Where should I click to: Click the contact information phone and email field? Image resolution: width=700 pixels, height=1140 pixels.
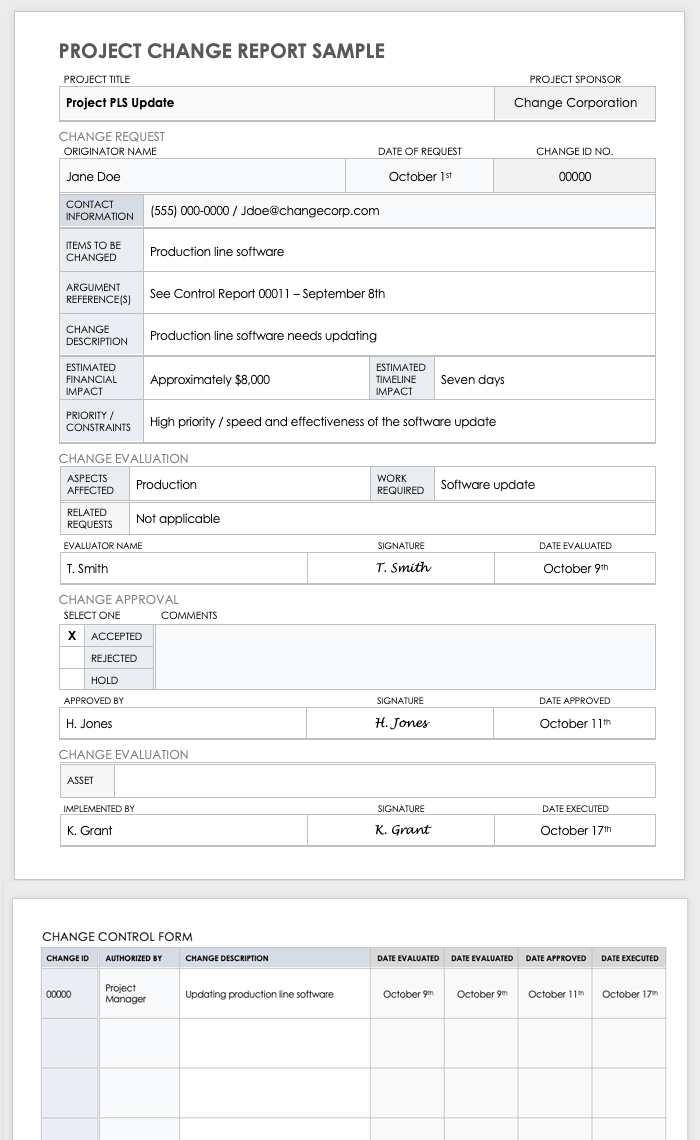coord(400,211)
